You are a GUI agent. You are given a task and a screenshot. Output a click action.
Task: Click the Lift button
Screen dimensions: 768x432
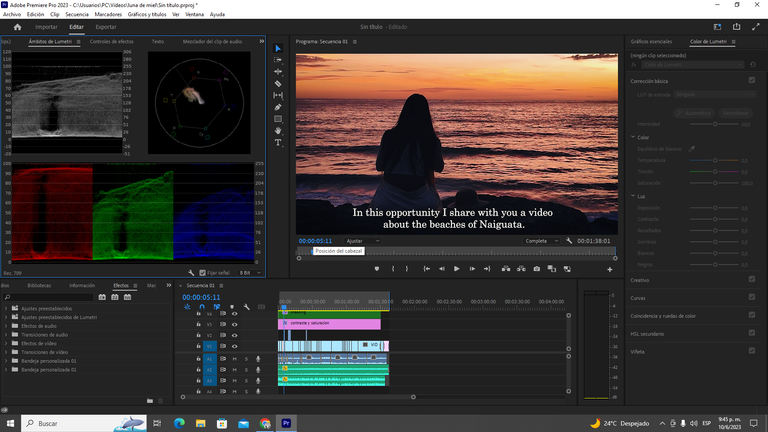(506, 269)
